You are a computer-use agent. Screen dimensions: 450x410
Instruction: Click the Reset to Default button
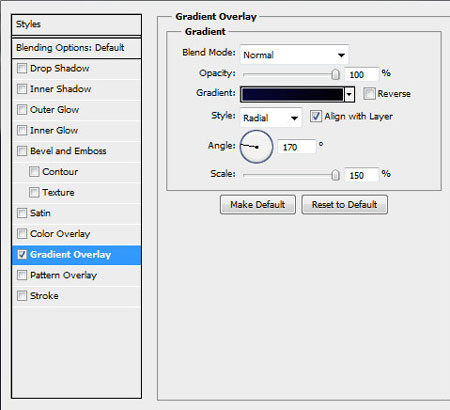344,204
